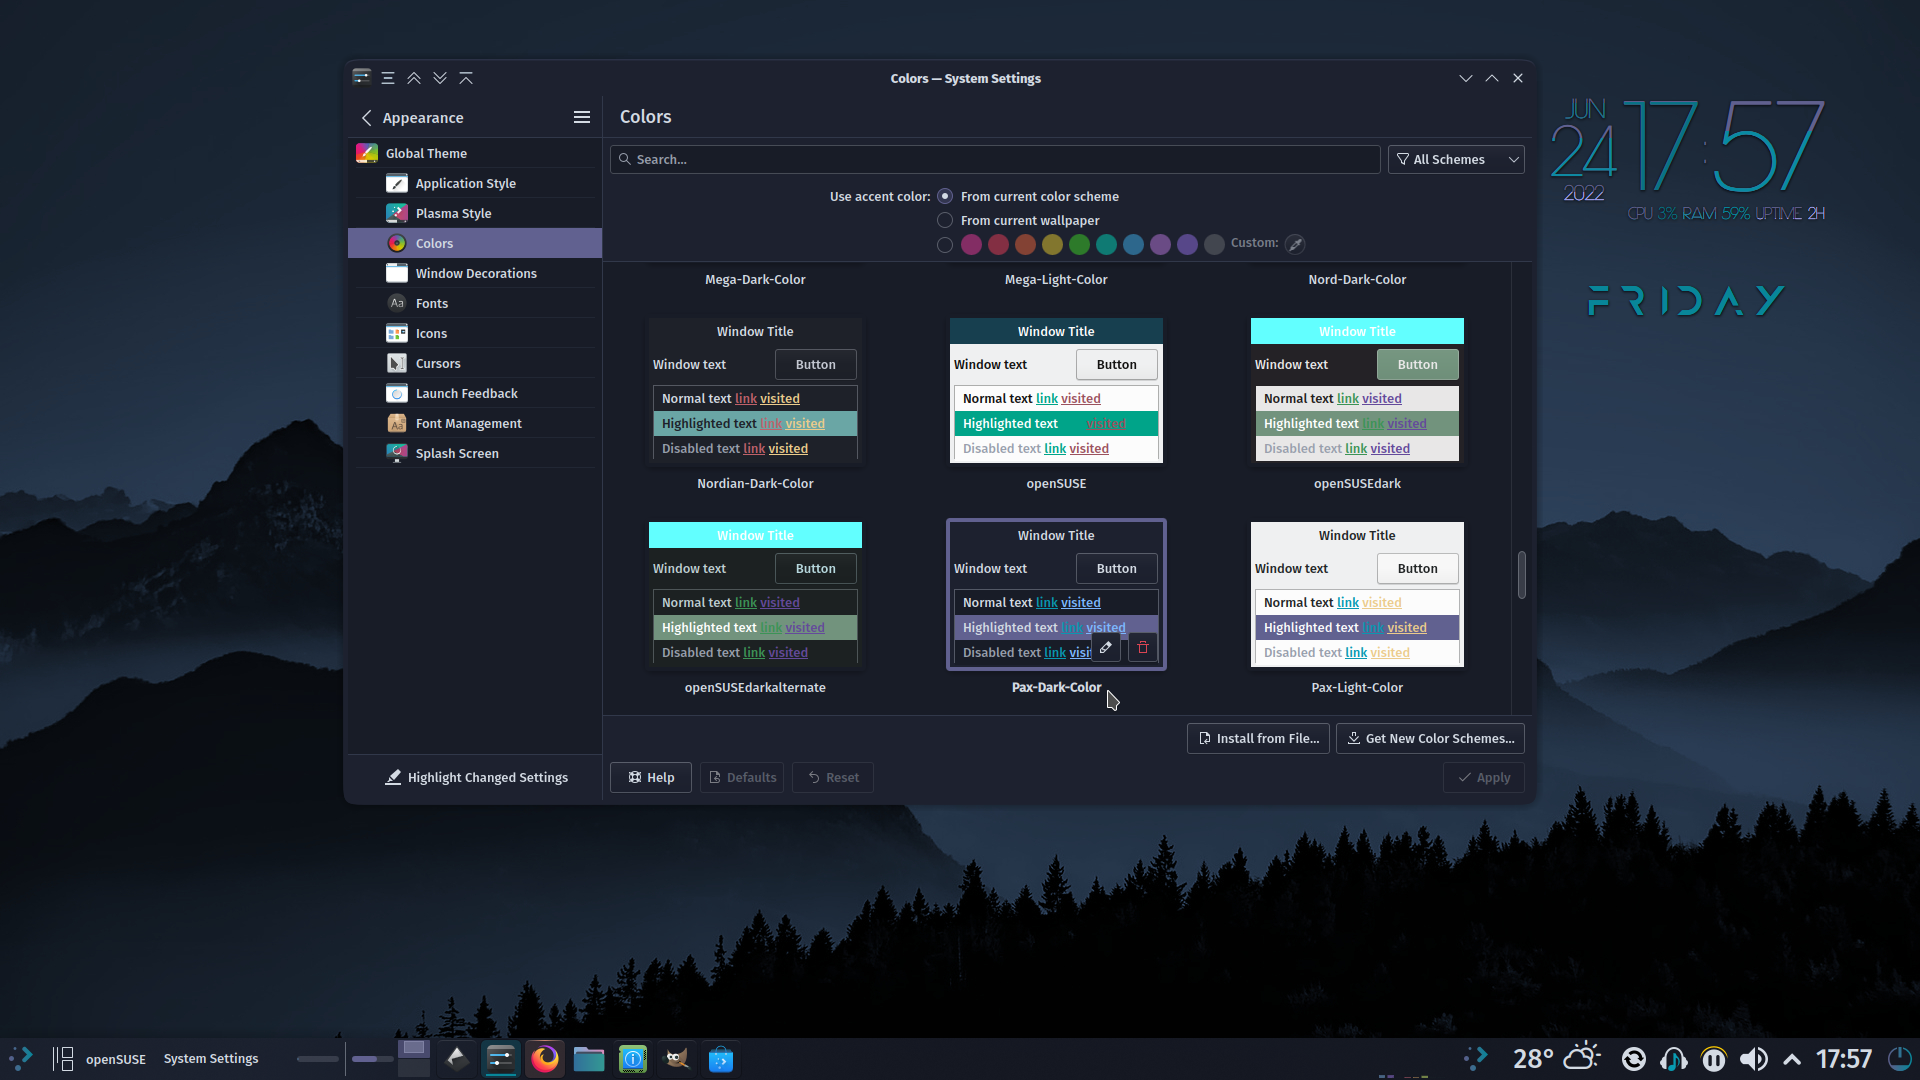Click the openSUSE label in the taskbar
The height and width of the screenshot is (1080, 1920).
[116, 1059]
